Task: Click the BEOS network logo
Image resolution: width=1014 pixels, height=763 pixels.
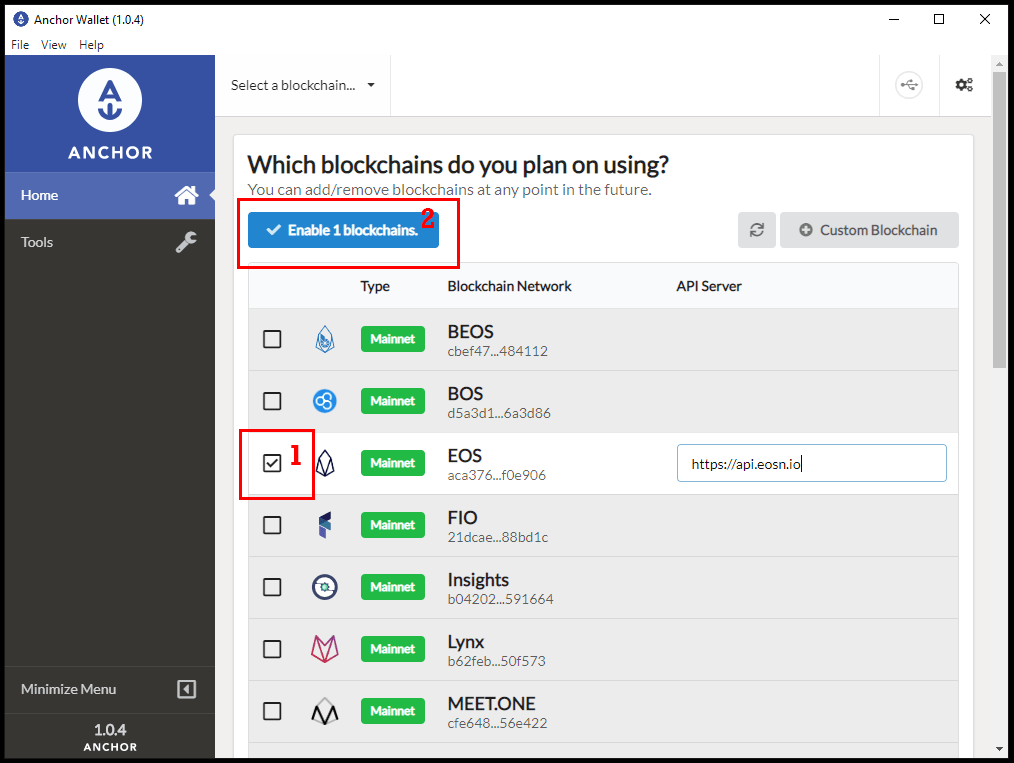Action: tap(325, 339)
